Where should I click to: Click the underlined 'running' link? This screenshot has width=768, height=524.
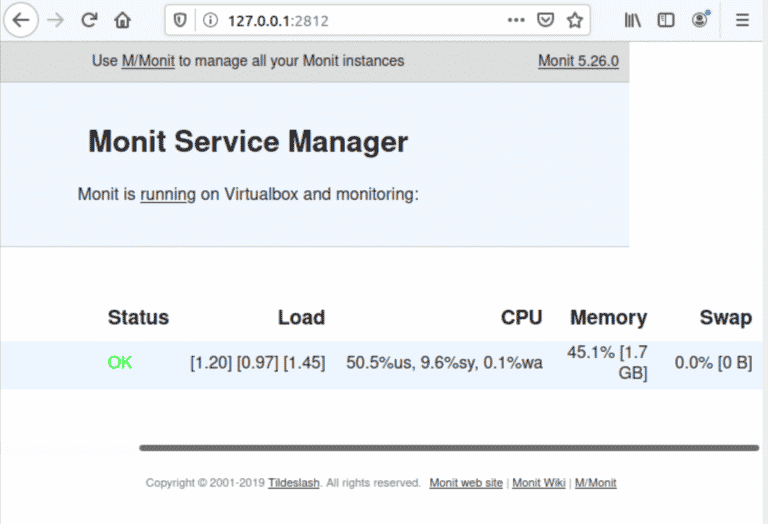[x=168, y=194]
